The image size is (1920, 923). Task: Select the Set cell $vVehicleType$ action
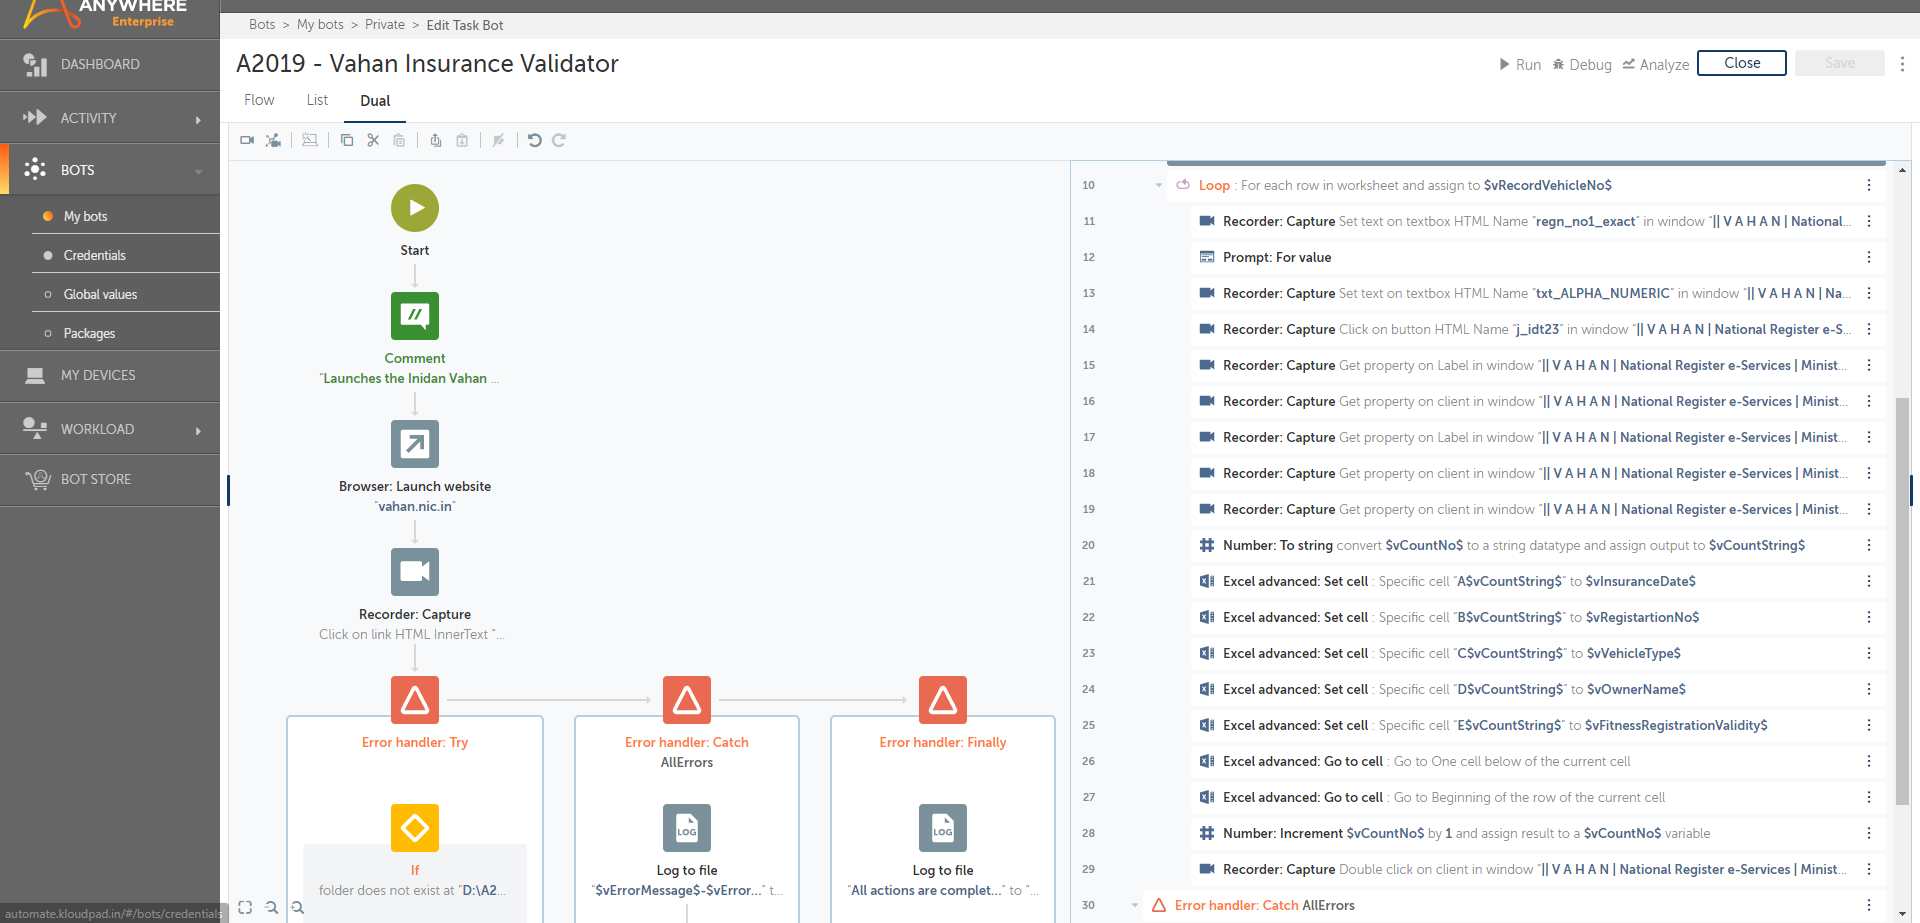point(1538,653)
